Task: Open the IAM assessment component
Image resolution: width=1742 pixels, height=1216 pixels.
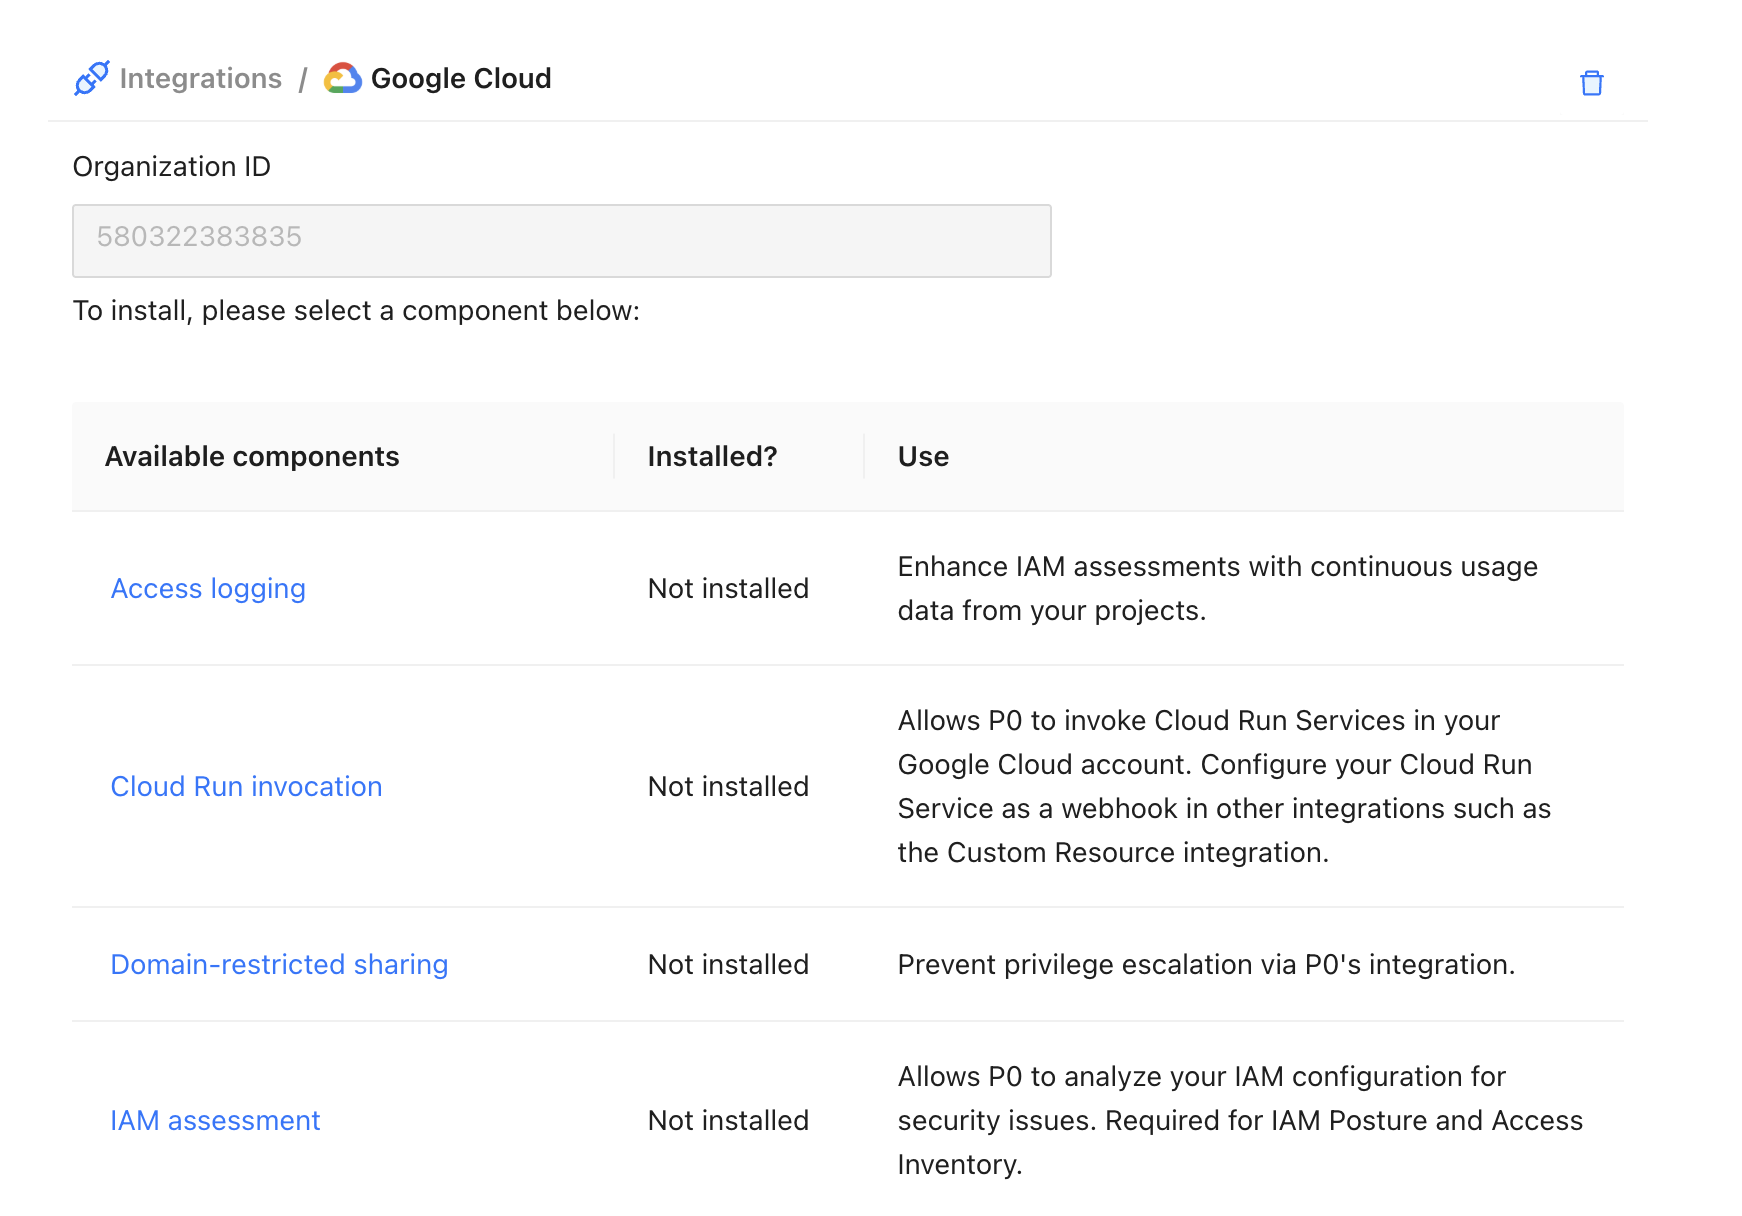Action: click(215, 1120)
